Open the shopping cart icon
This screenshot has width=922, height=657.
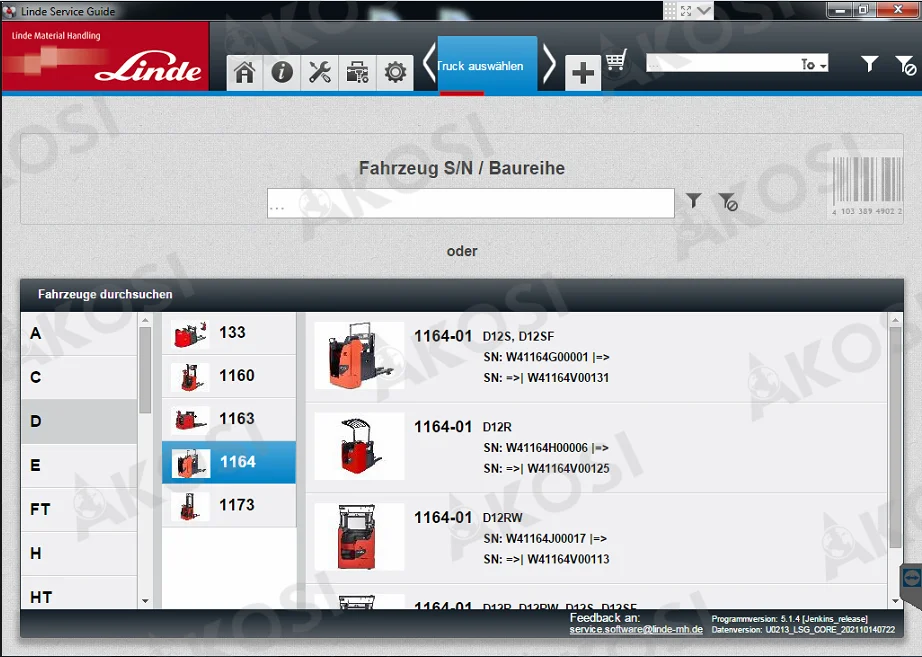(616, 62)
